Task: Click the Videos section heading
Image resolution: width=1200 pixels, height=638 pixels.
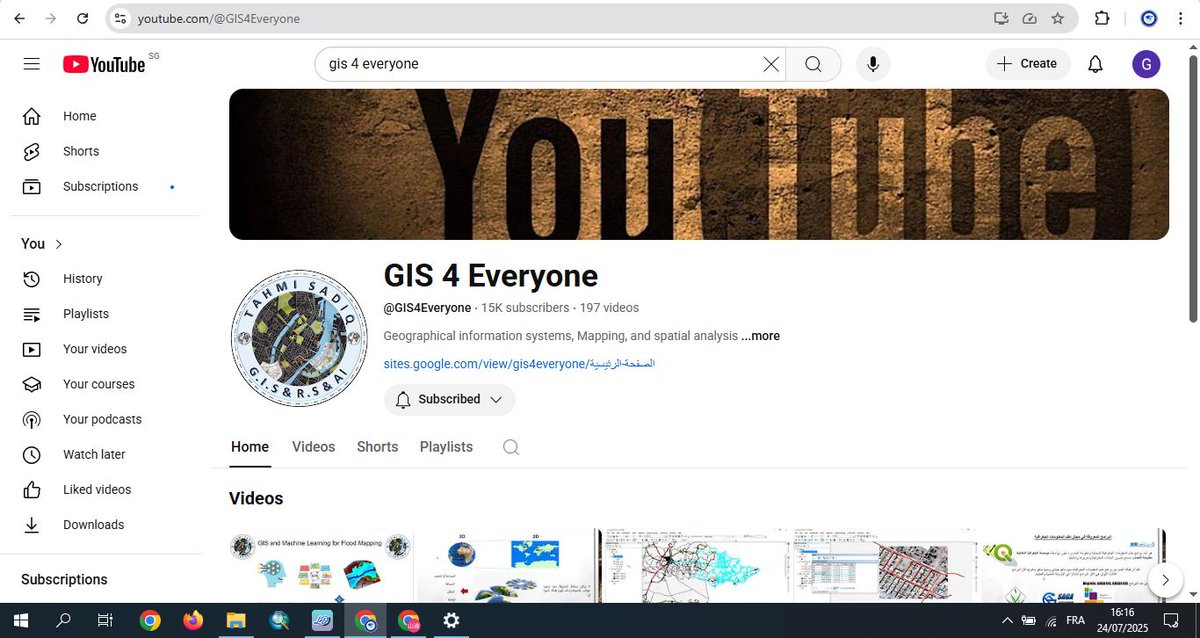Action: click(x=256, y=498)
